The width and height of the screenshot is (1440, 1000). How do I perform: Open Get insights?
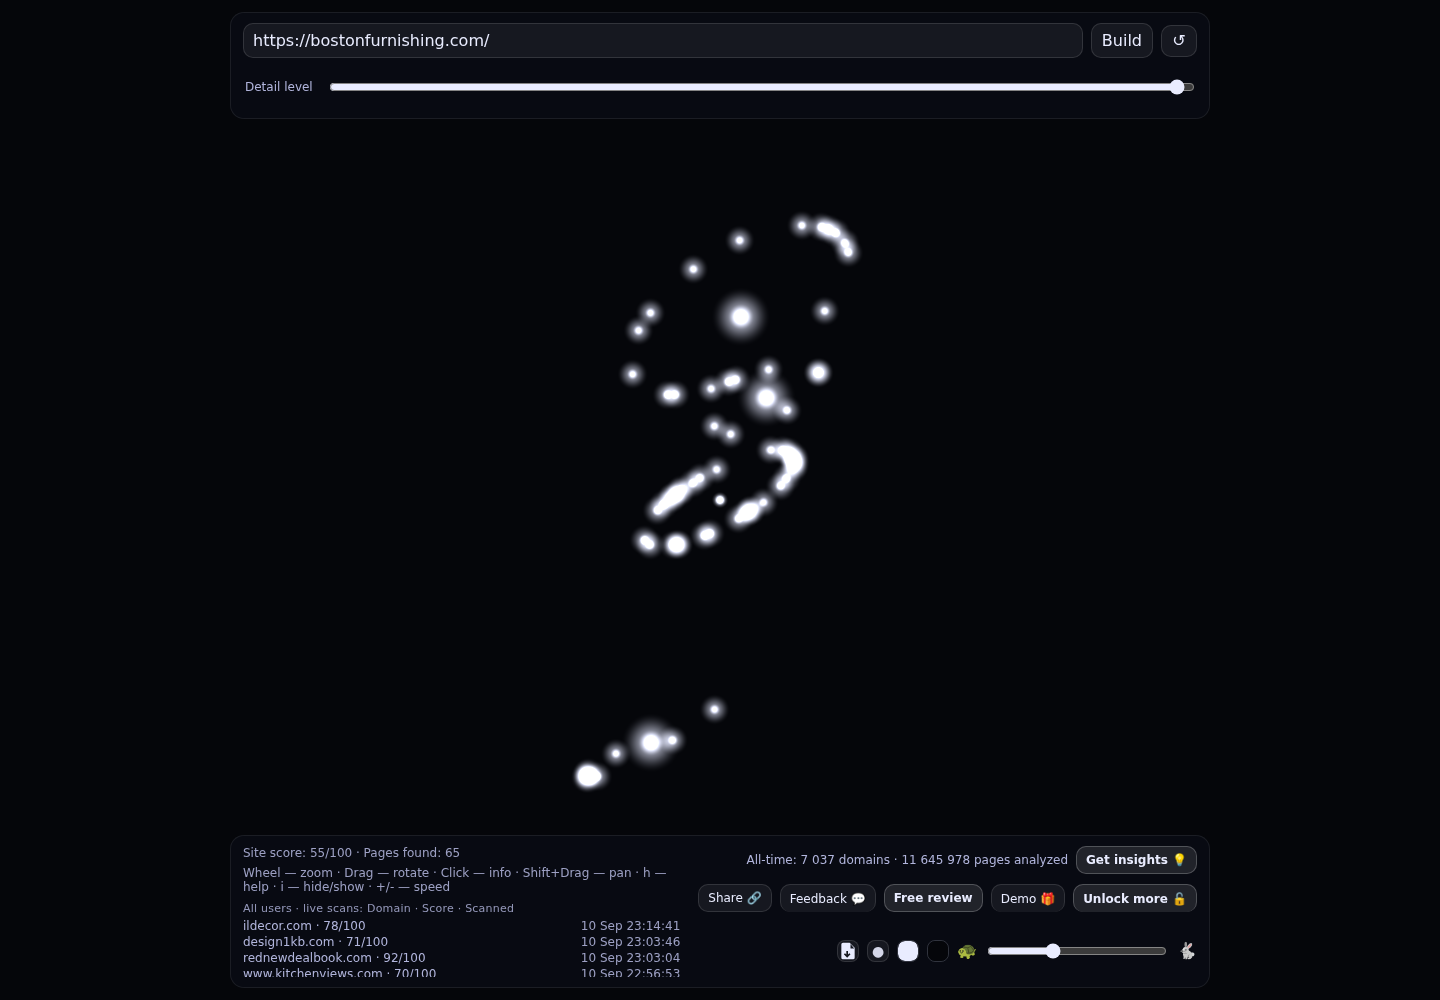click(1136, 860)
